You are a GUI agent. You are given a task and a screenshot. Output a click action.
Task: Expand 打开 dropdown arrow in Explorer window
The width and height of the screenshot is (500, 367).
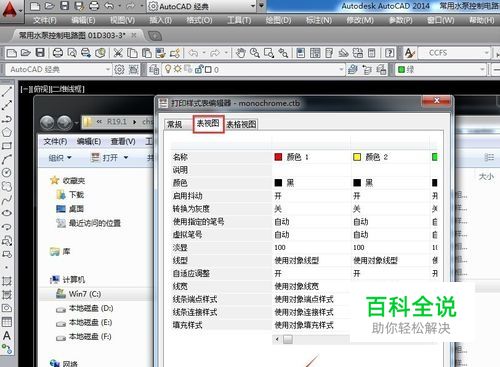coord(126,157)
